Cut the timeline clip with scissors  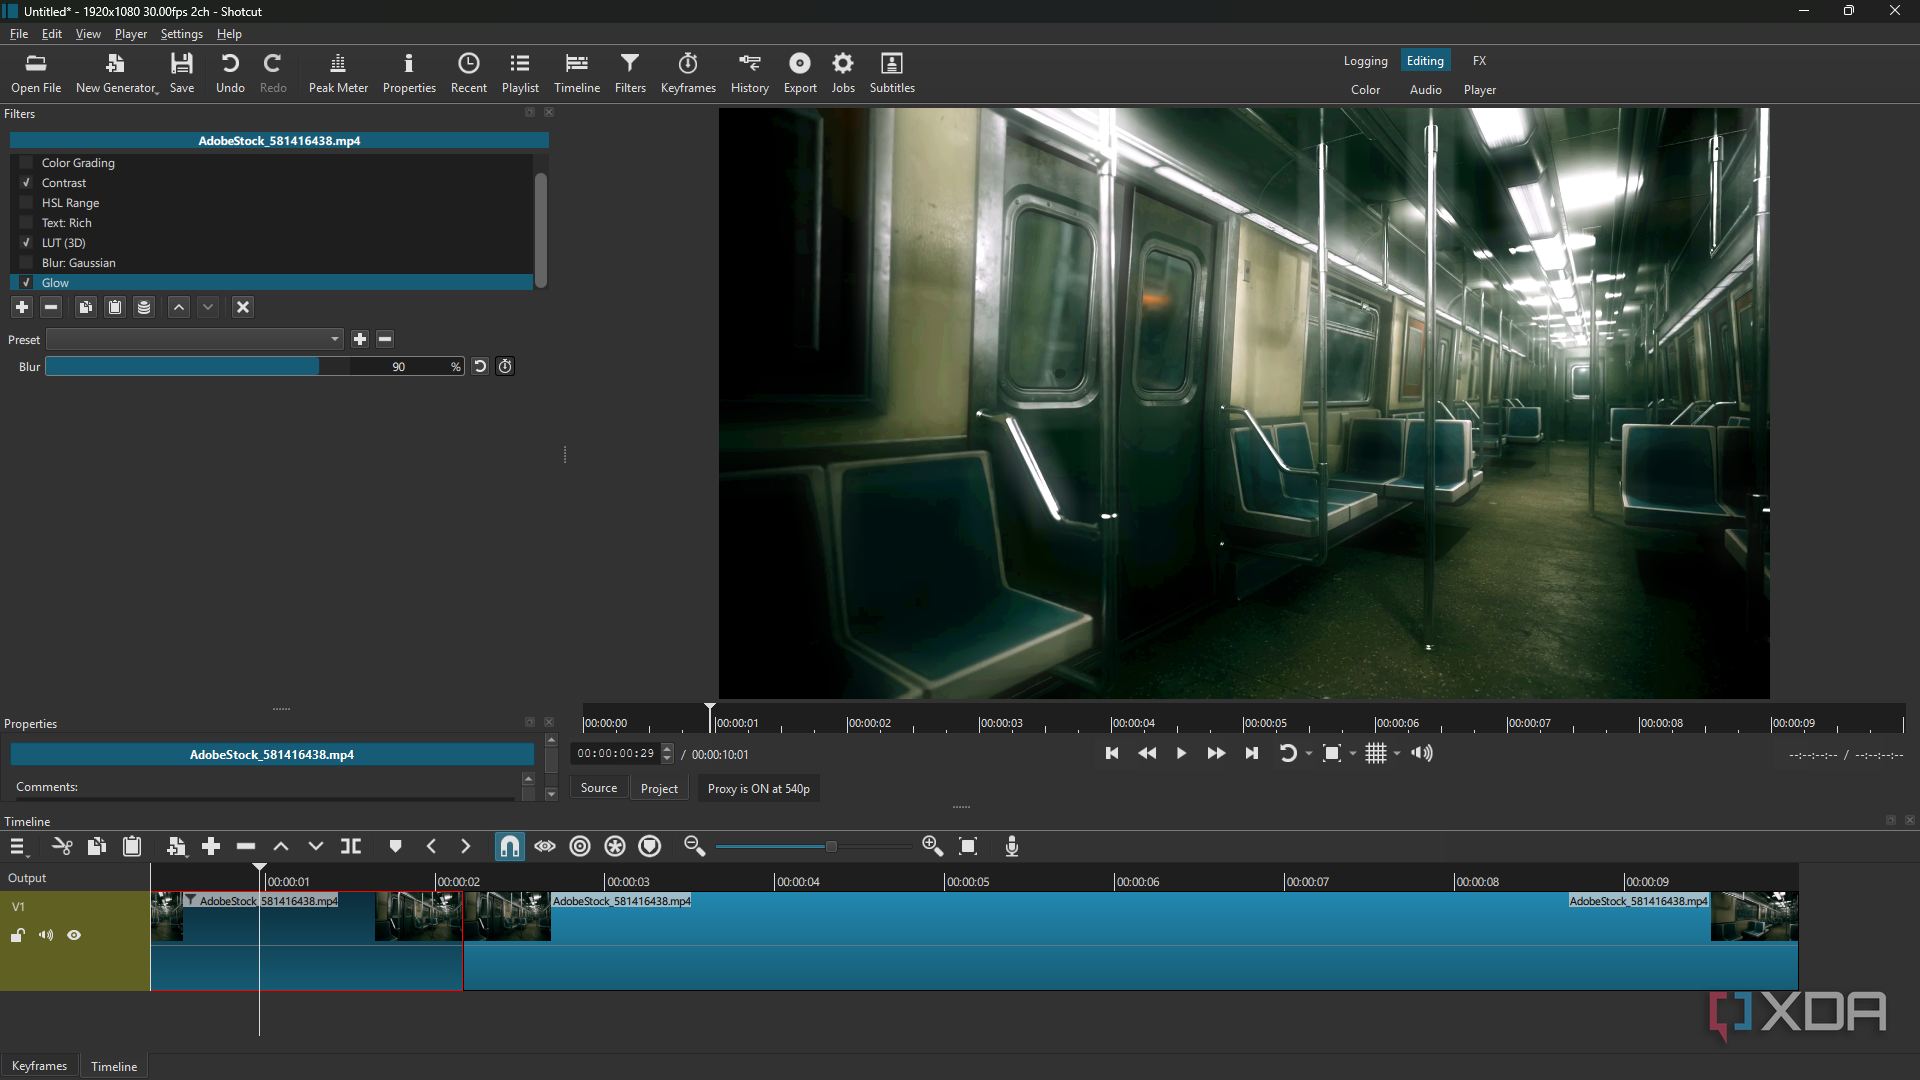click(62, 846)
